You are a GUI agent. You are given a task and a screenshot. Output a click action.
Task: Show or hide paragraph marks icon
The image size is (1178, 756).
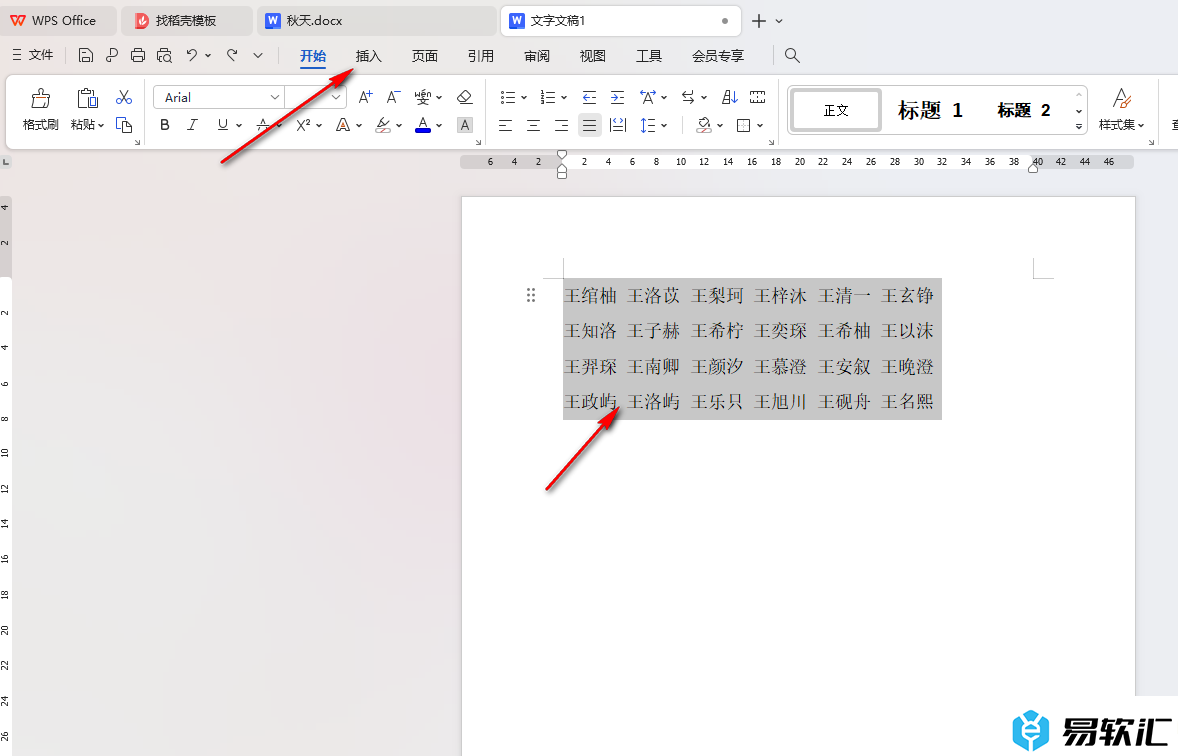(688, 97)
